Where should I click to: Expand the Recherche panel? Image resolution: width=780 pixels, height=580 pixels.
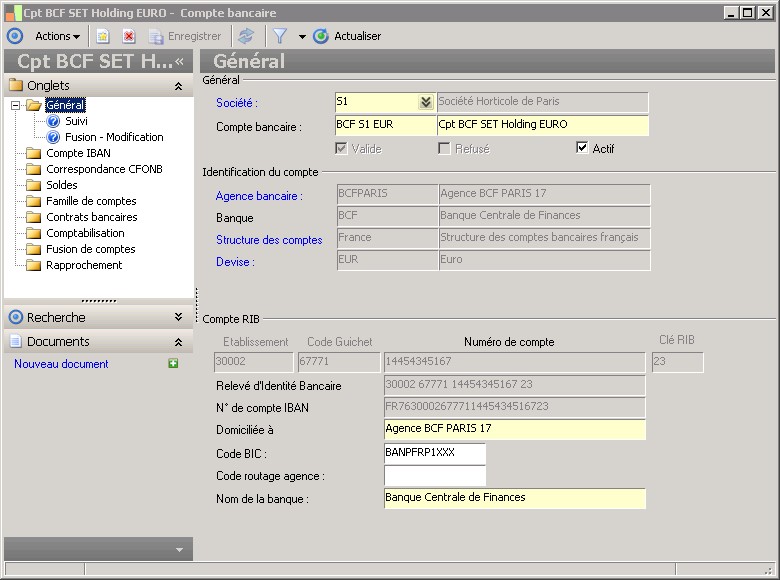[x=178, y=317]
